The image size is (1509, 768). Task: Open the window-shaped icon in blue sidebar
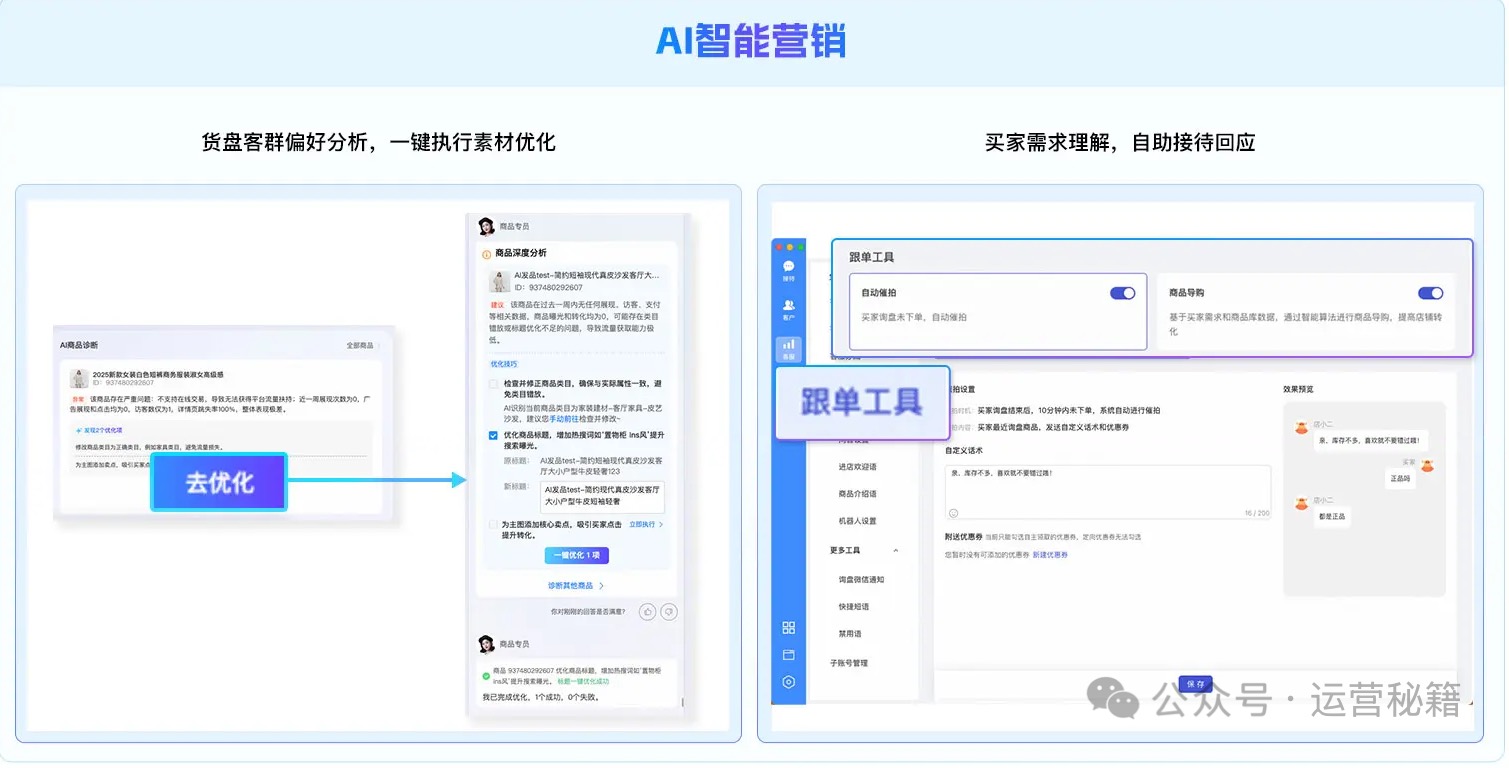click(788, 655)
